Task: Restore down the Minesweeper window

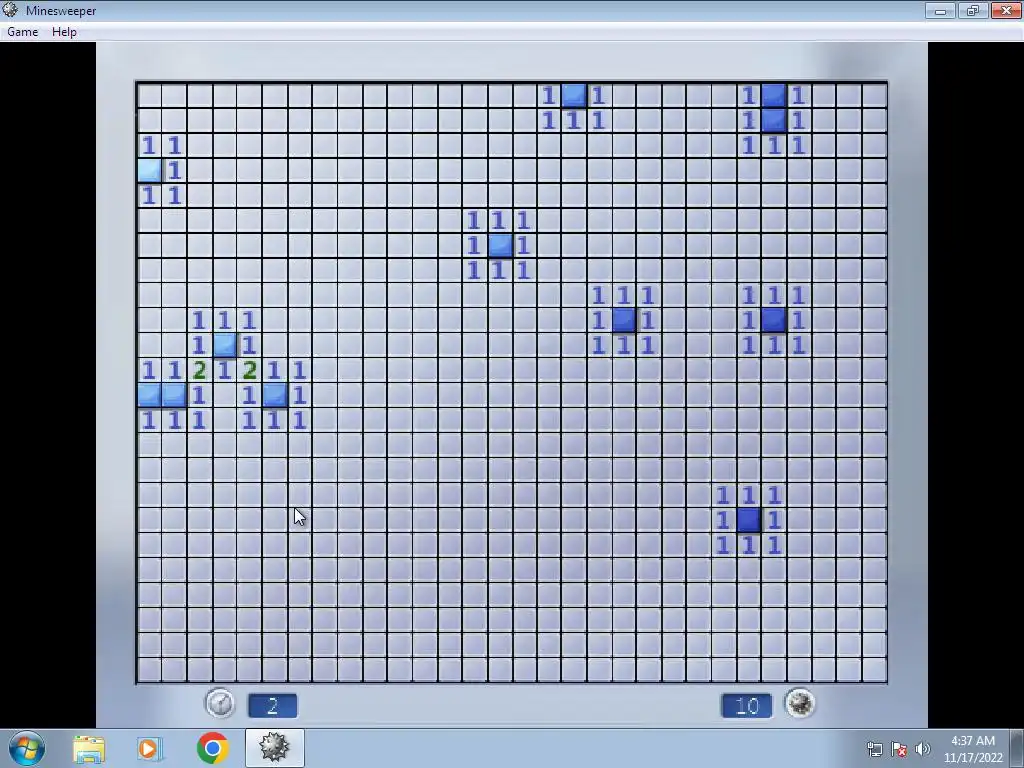Action: (973, 10)
